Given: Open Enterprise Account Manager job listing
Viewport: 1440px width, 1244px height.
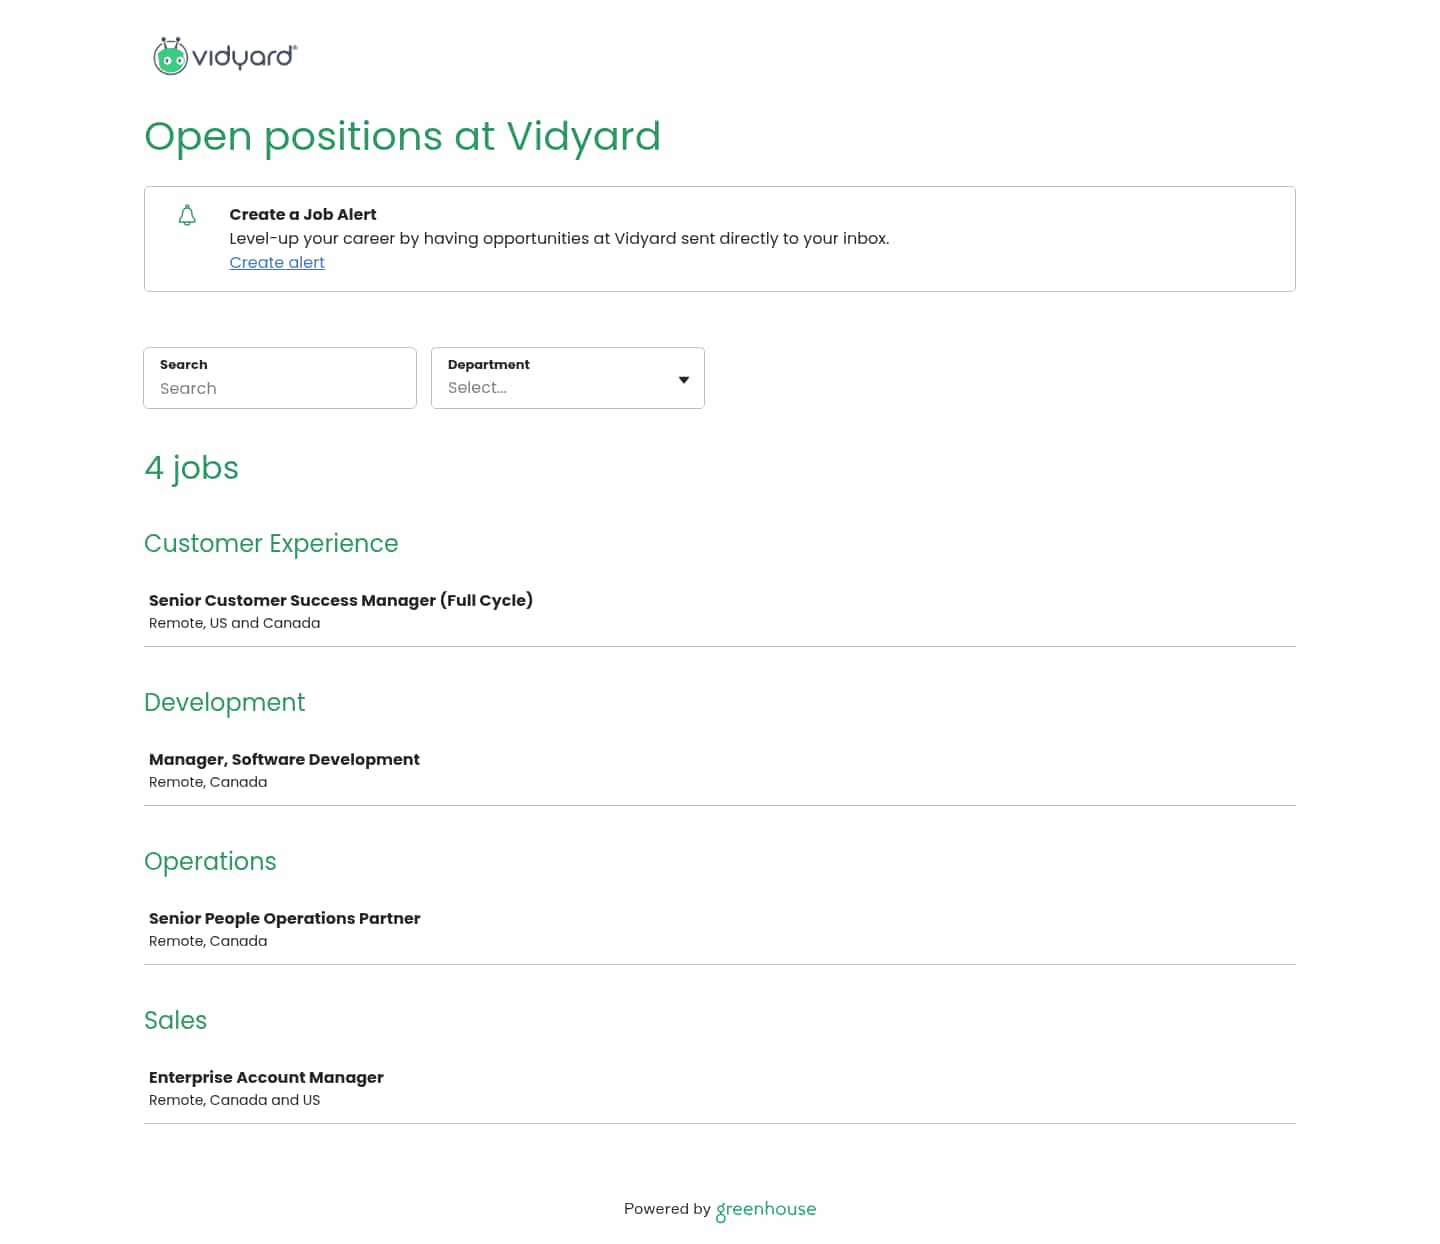Looking at the screenshot, I should 266,1077.
